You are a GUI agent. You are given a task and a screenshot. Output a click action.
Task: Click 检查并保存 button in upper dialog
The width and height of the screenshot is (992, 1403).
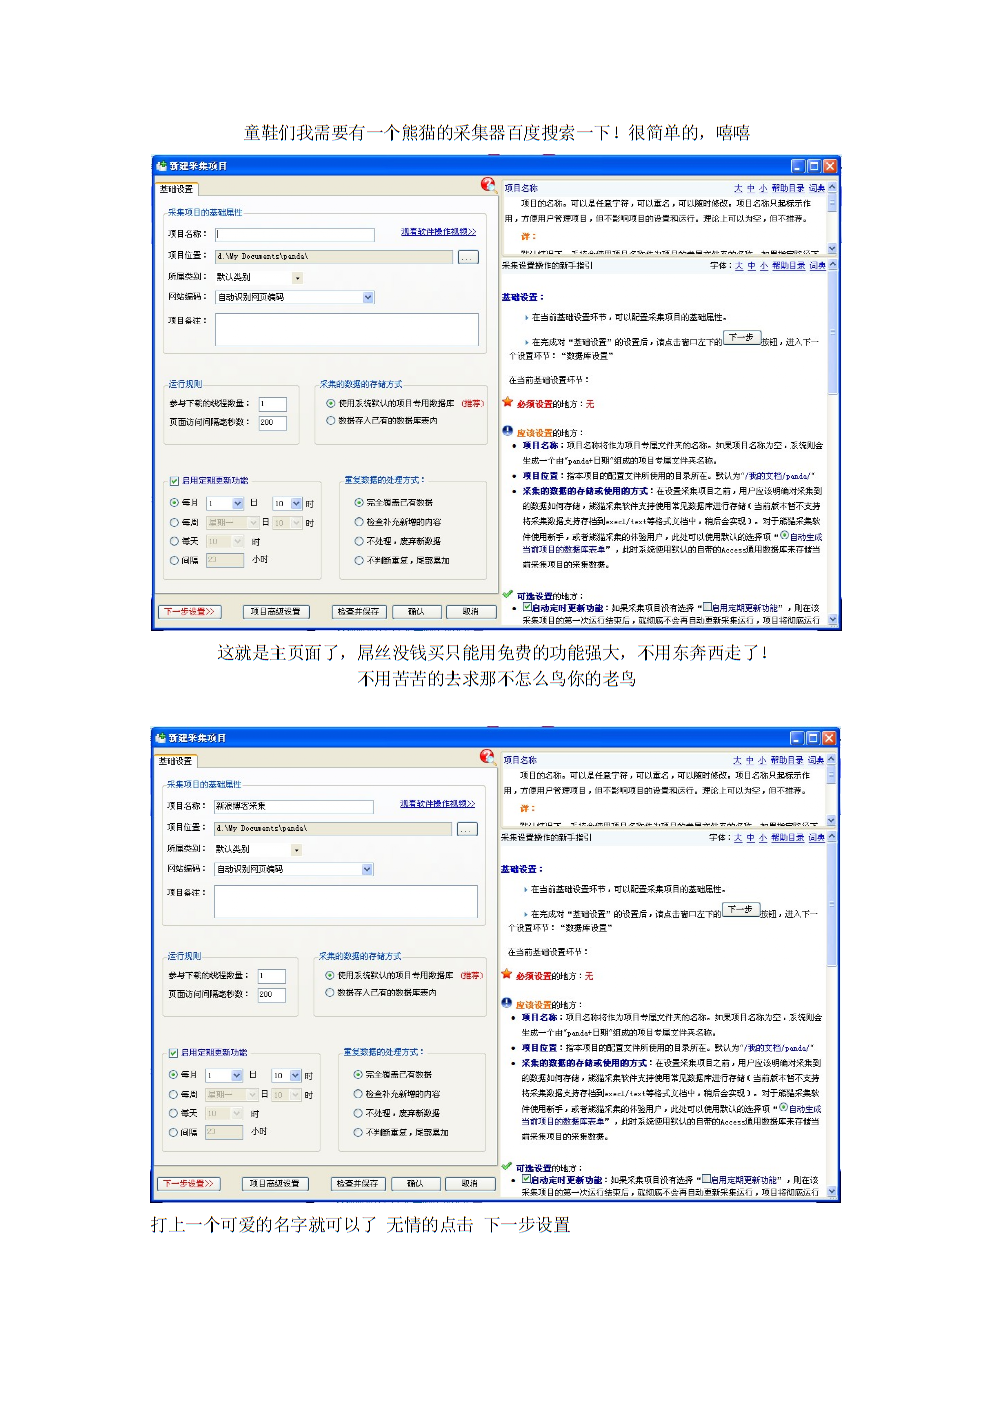pyautogui.click(x=358, y=611)
